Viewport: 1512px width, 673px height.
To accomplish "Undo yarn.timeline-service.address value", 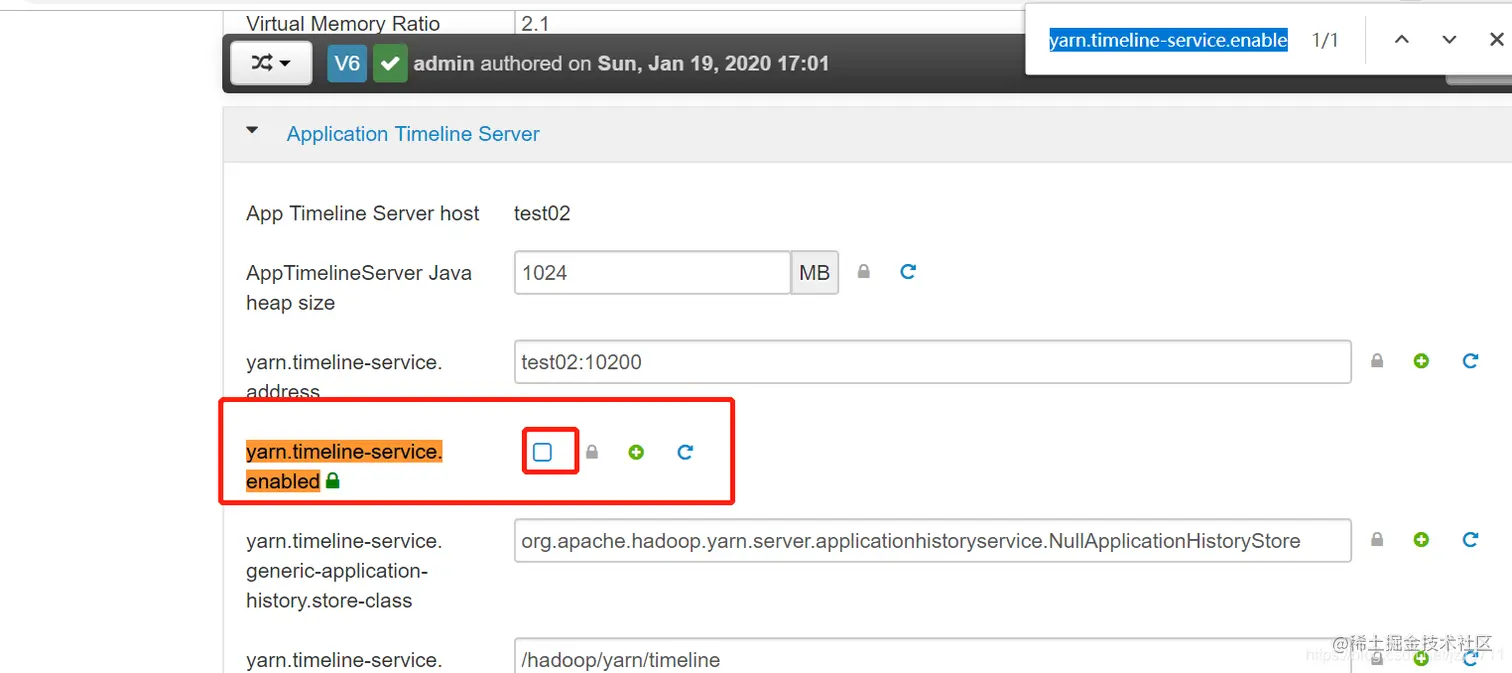I will (1470, 362).
